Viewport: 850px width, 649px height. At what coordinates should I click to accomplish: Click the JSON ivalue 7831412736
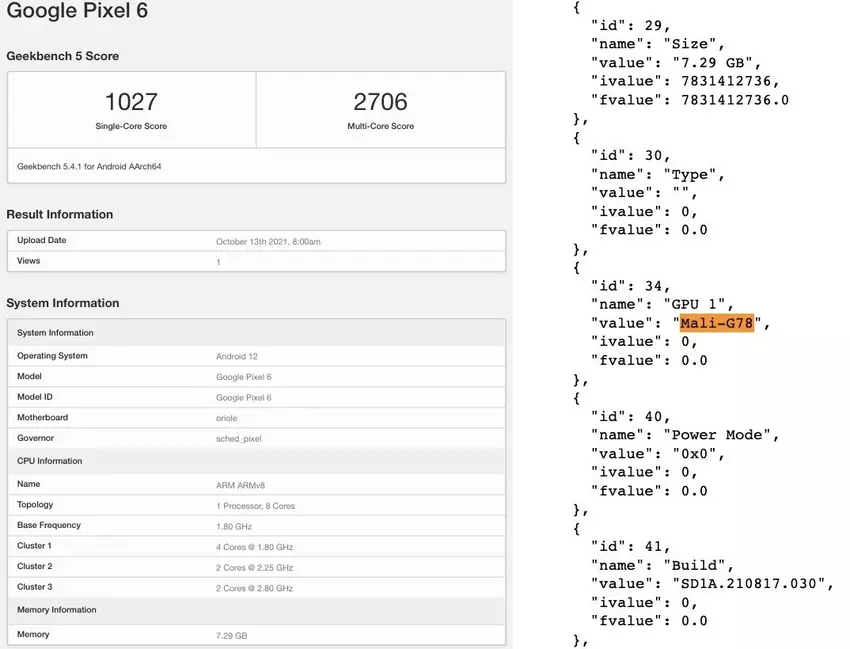[723, 81]
